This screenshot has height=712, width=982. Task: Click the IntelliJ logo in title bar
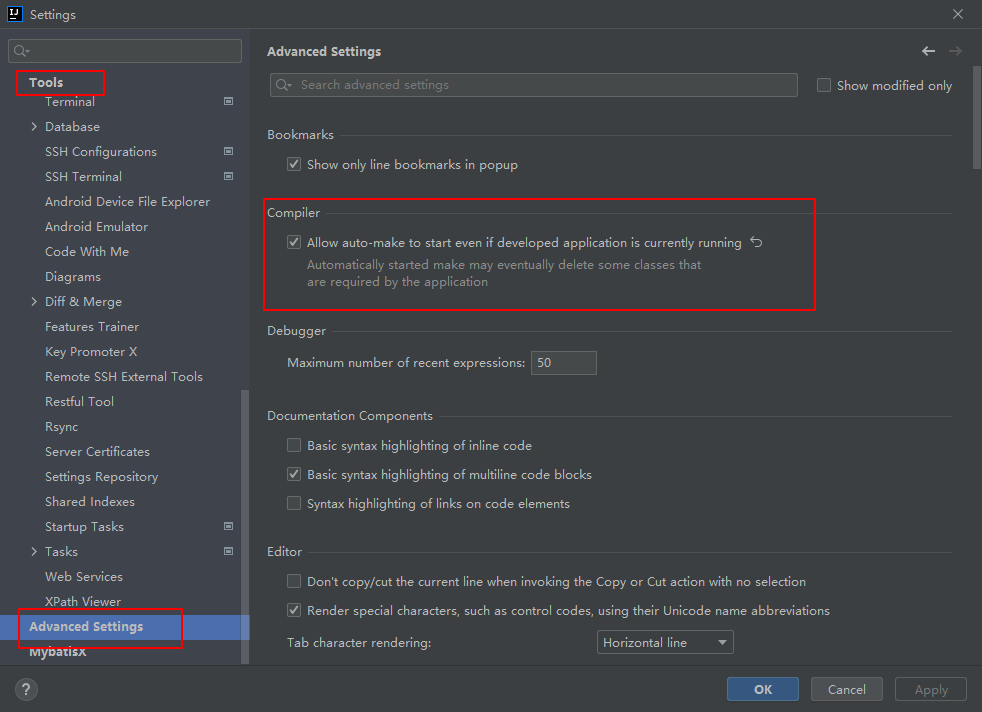(15, 15)
